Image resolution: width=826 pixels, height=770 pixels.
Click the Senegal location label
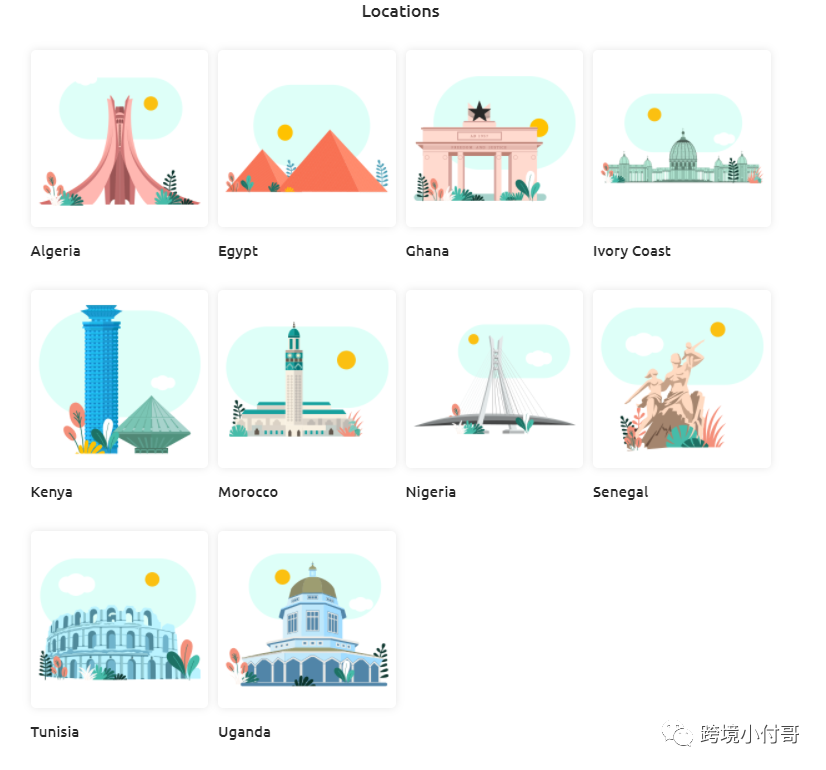[621, 492]
